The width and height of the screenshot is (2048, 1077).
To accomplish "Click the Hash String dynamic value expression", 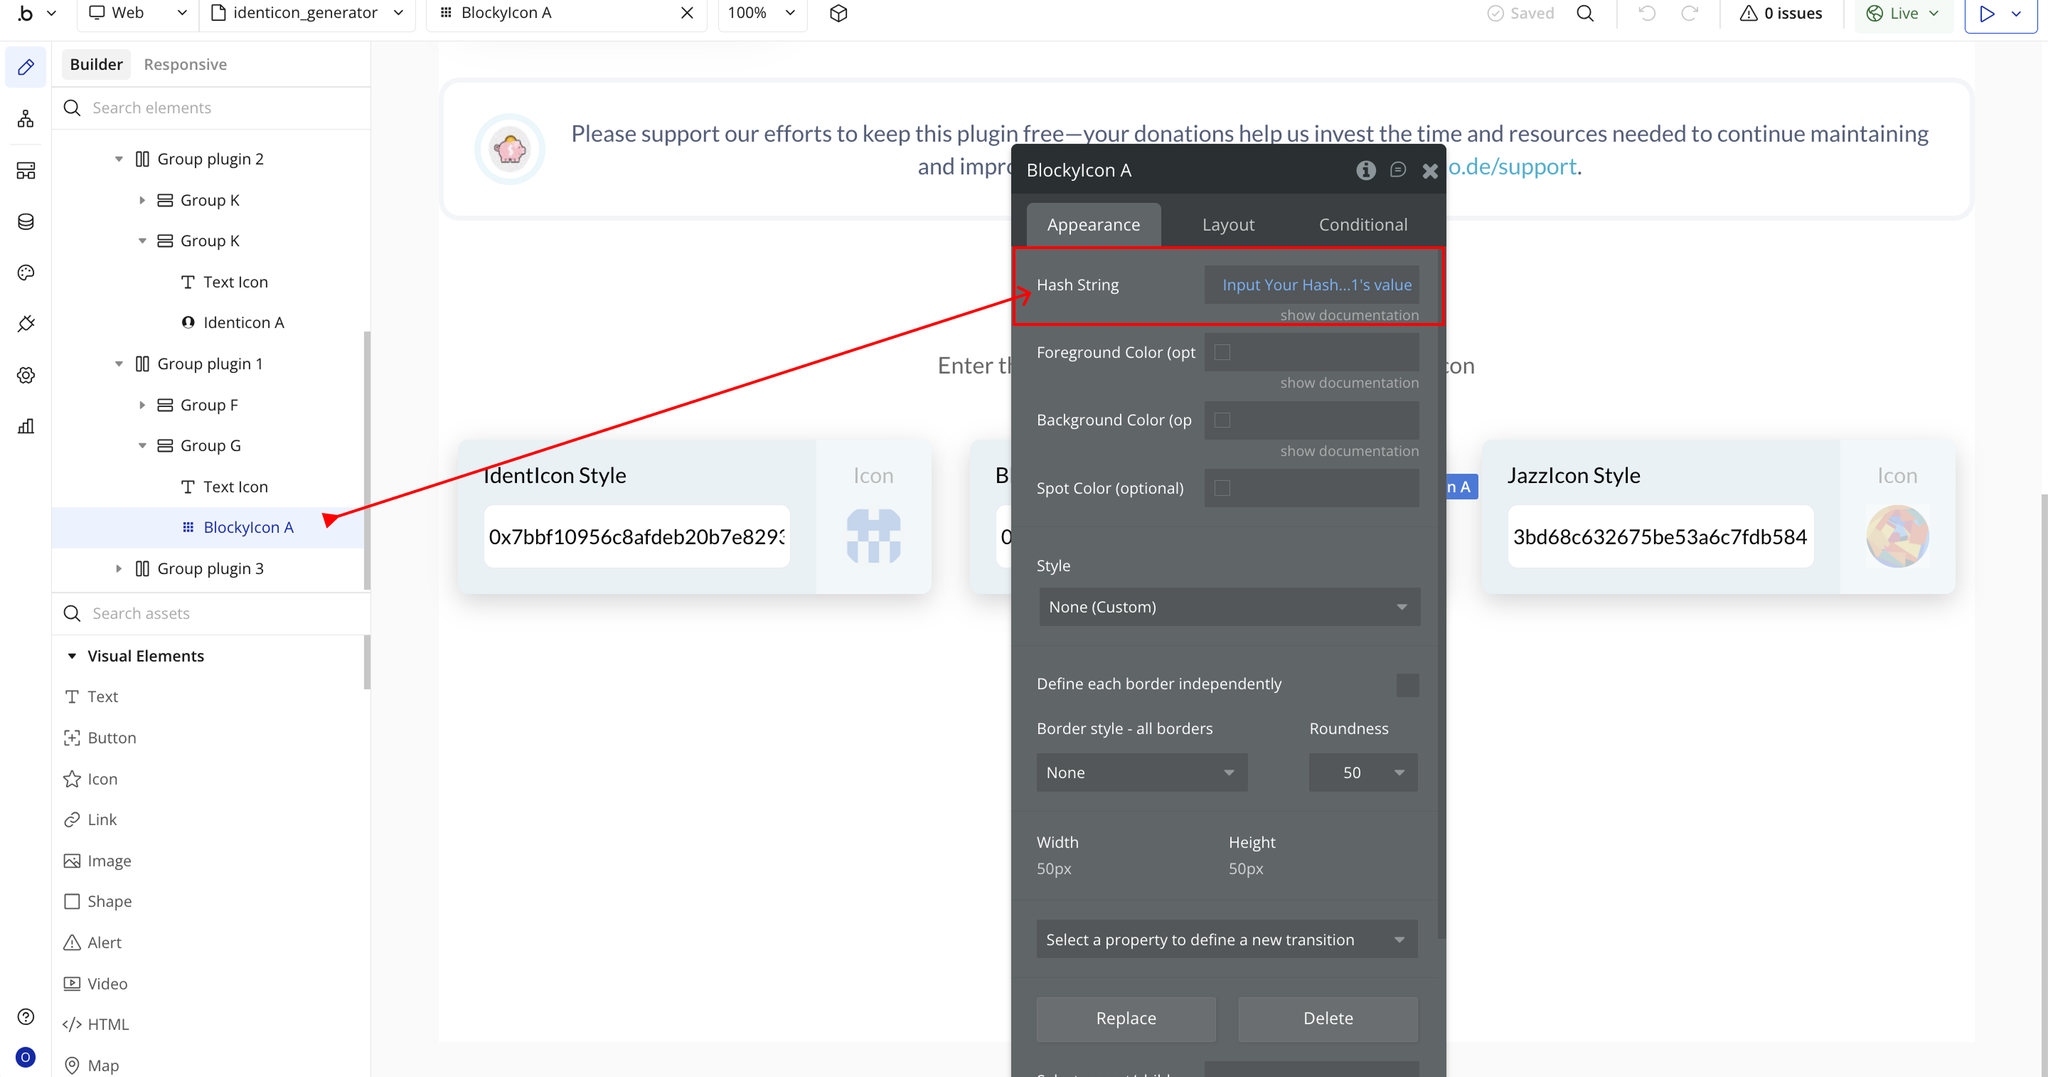I will 1316,285.
